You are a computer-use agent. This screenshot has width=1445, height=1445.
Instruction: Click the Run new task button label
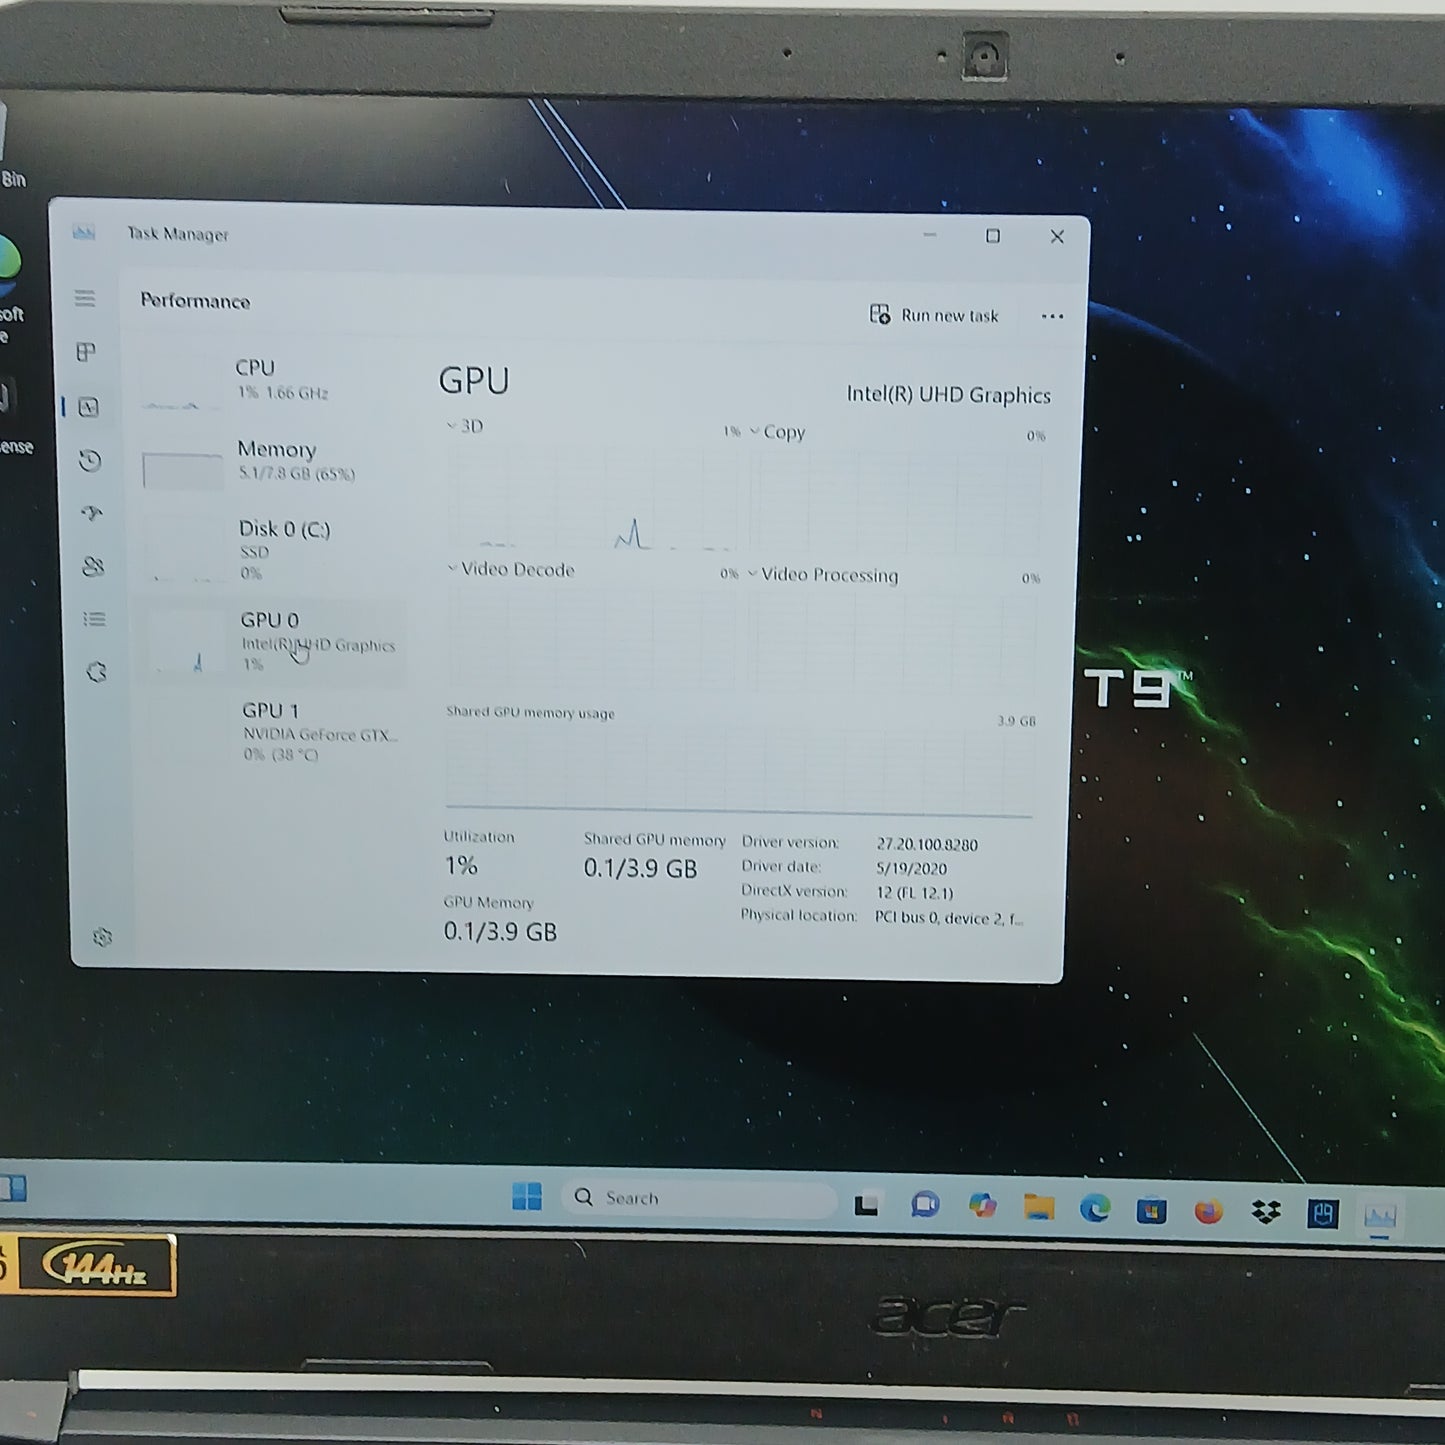(x=949, y=315)
